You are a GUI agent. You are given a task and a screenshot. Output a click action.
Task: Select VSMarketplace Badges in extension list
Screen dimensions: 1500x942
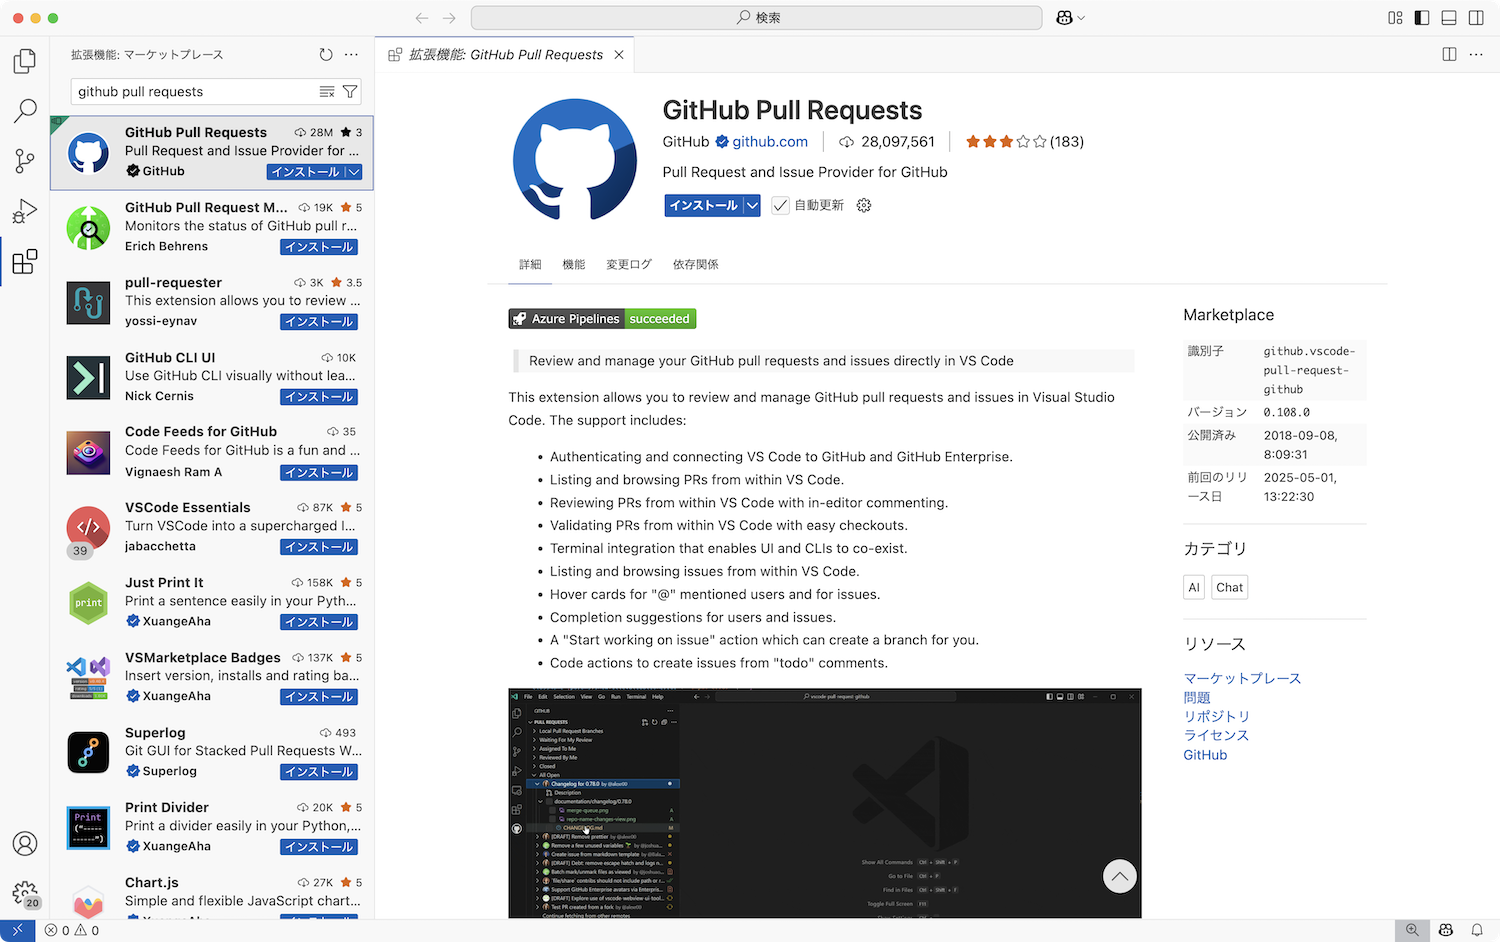coord(212,677)
